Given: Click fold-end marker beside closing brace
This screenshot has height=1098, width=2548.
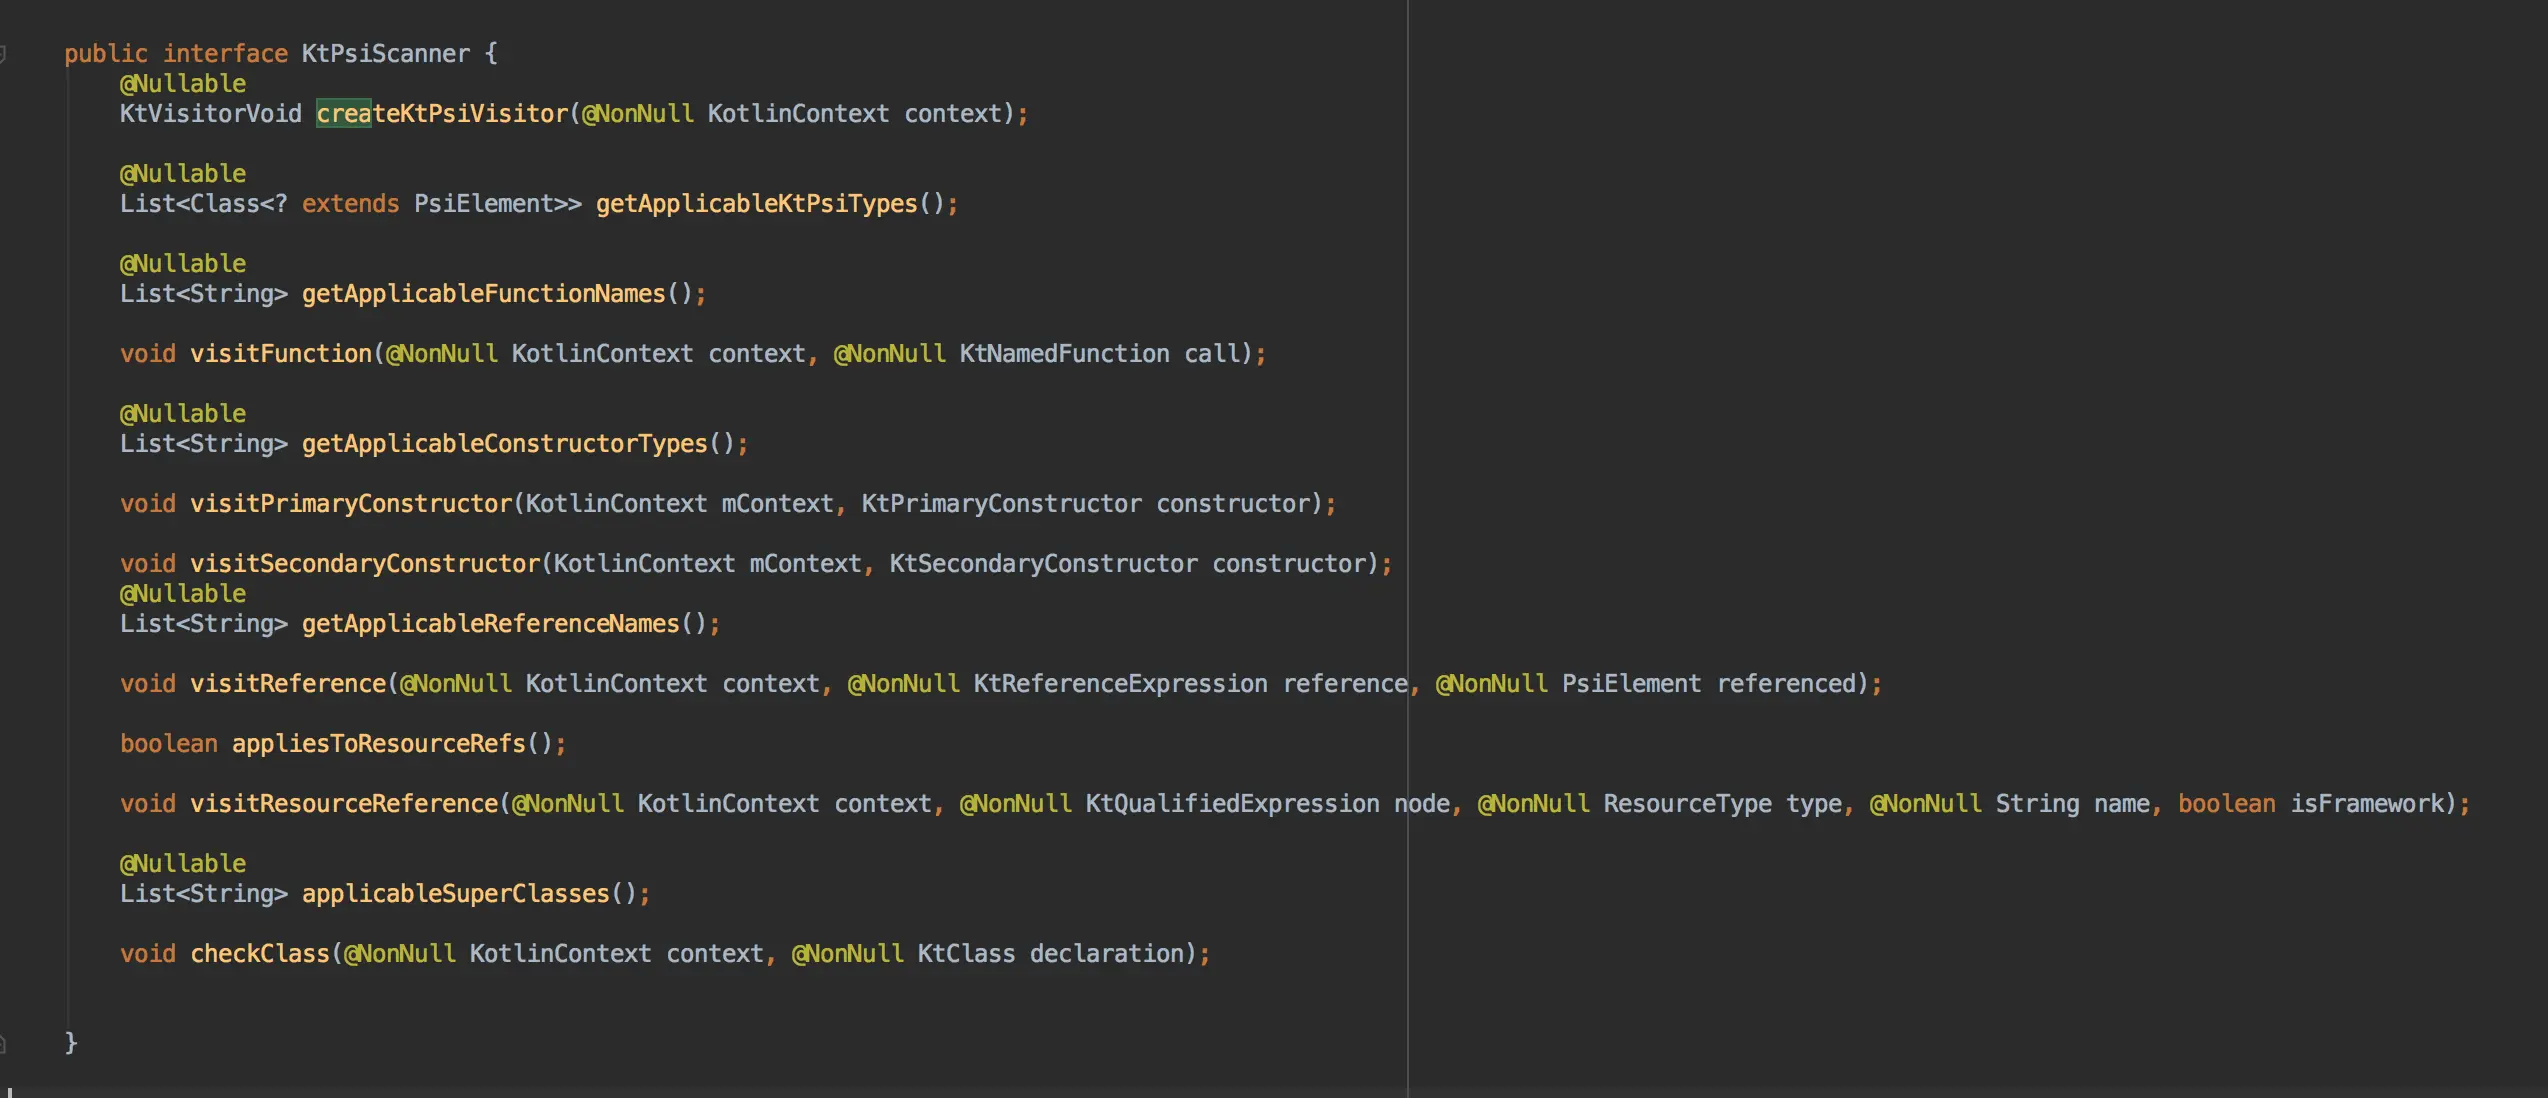Looking at the screenshot, I should tap(3, 1044).
